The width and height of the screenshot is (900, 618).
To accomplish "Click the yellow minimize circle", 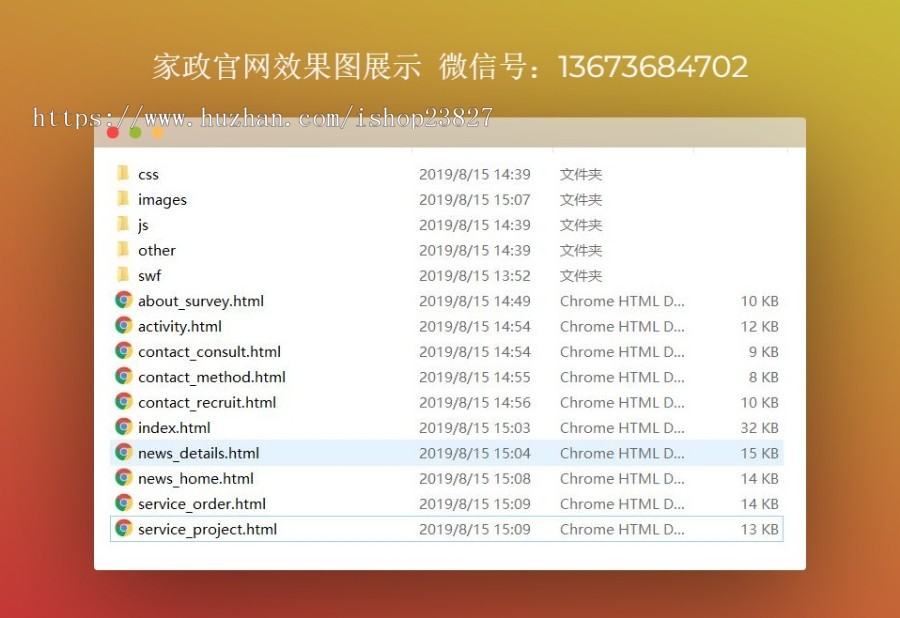I will coord(156,131).
